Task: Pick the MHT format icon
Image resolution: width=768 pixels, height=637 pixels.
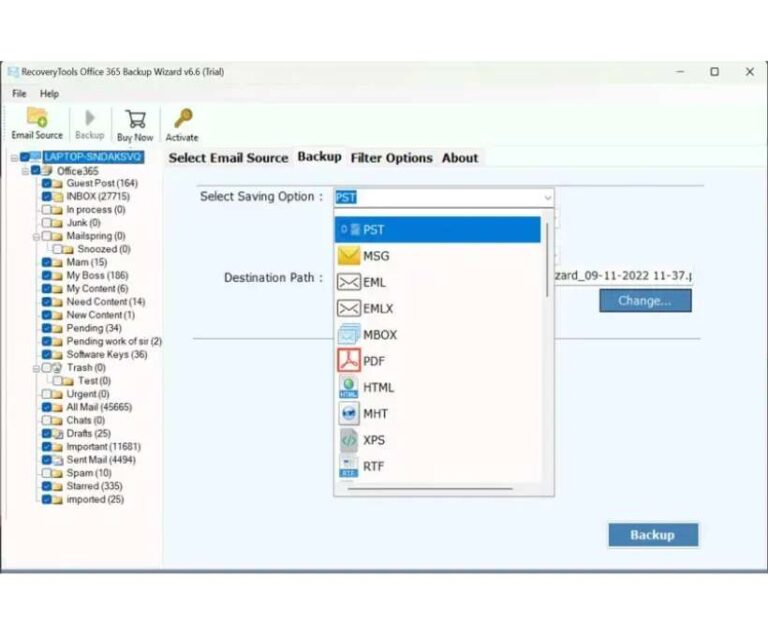Action: 349,413
